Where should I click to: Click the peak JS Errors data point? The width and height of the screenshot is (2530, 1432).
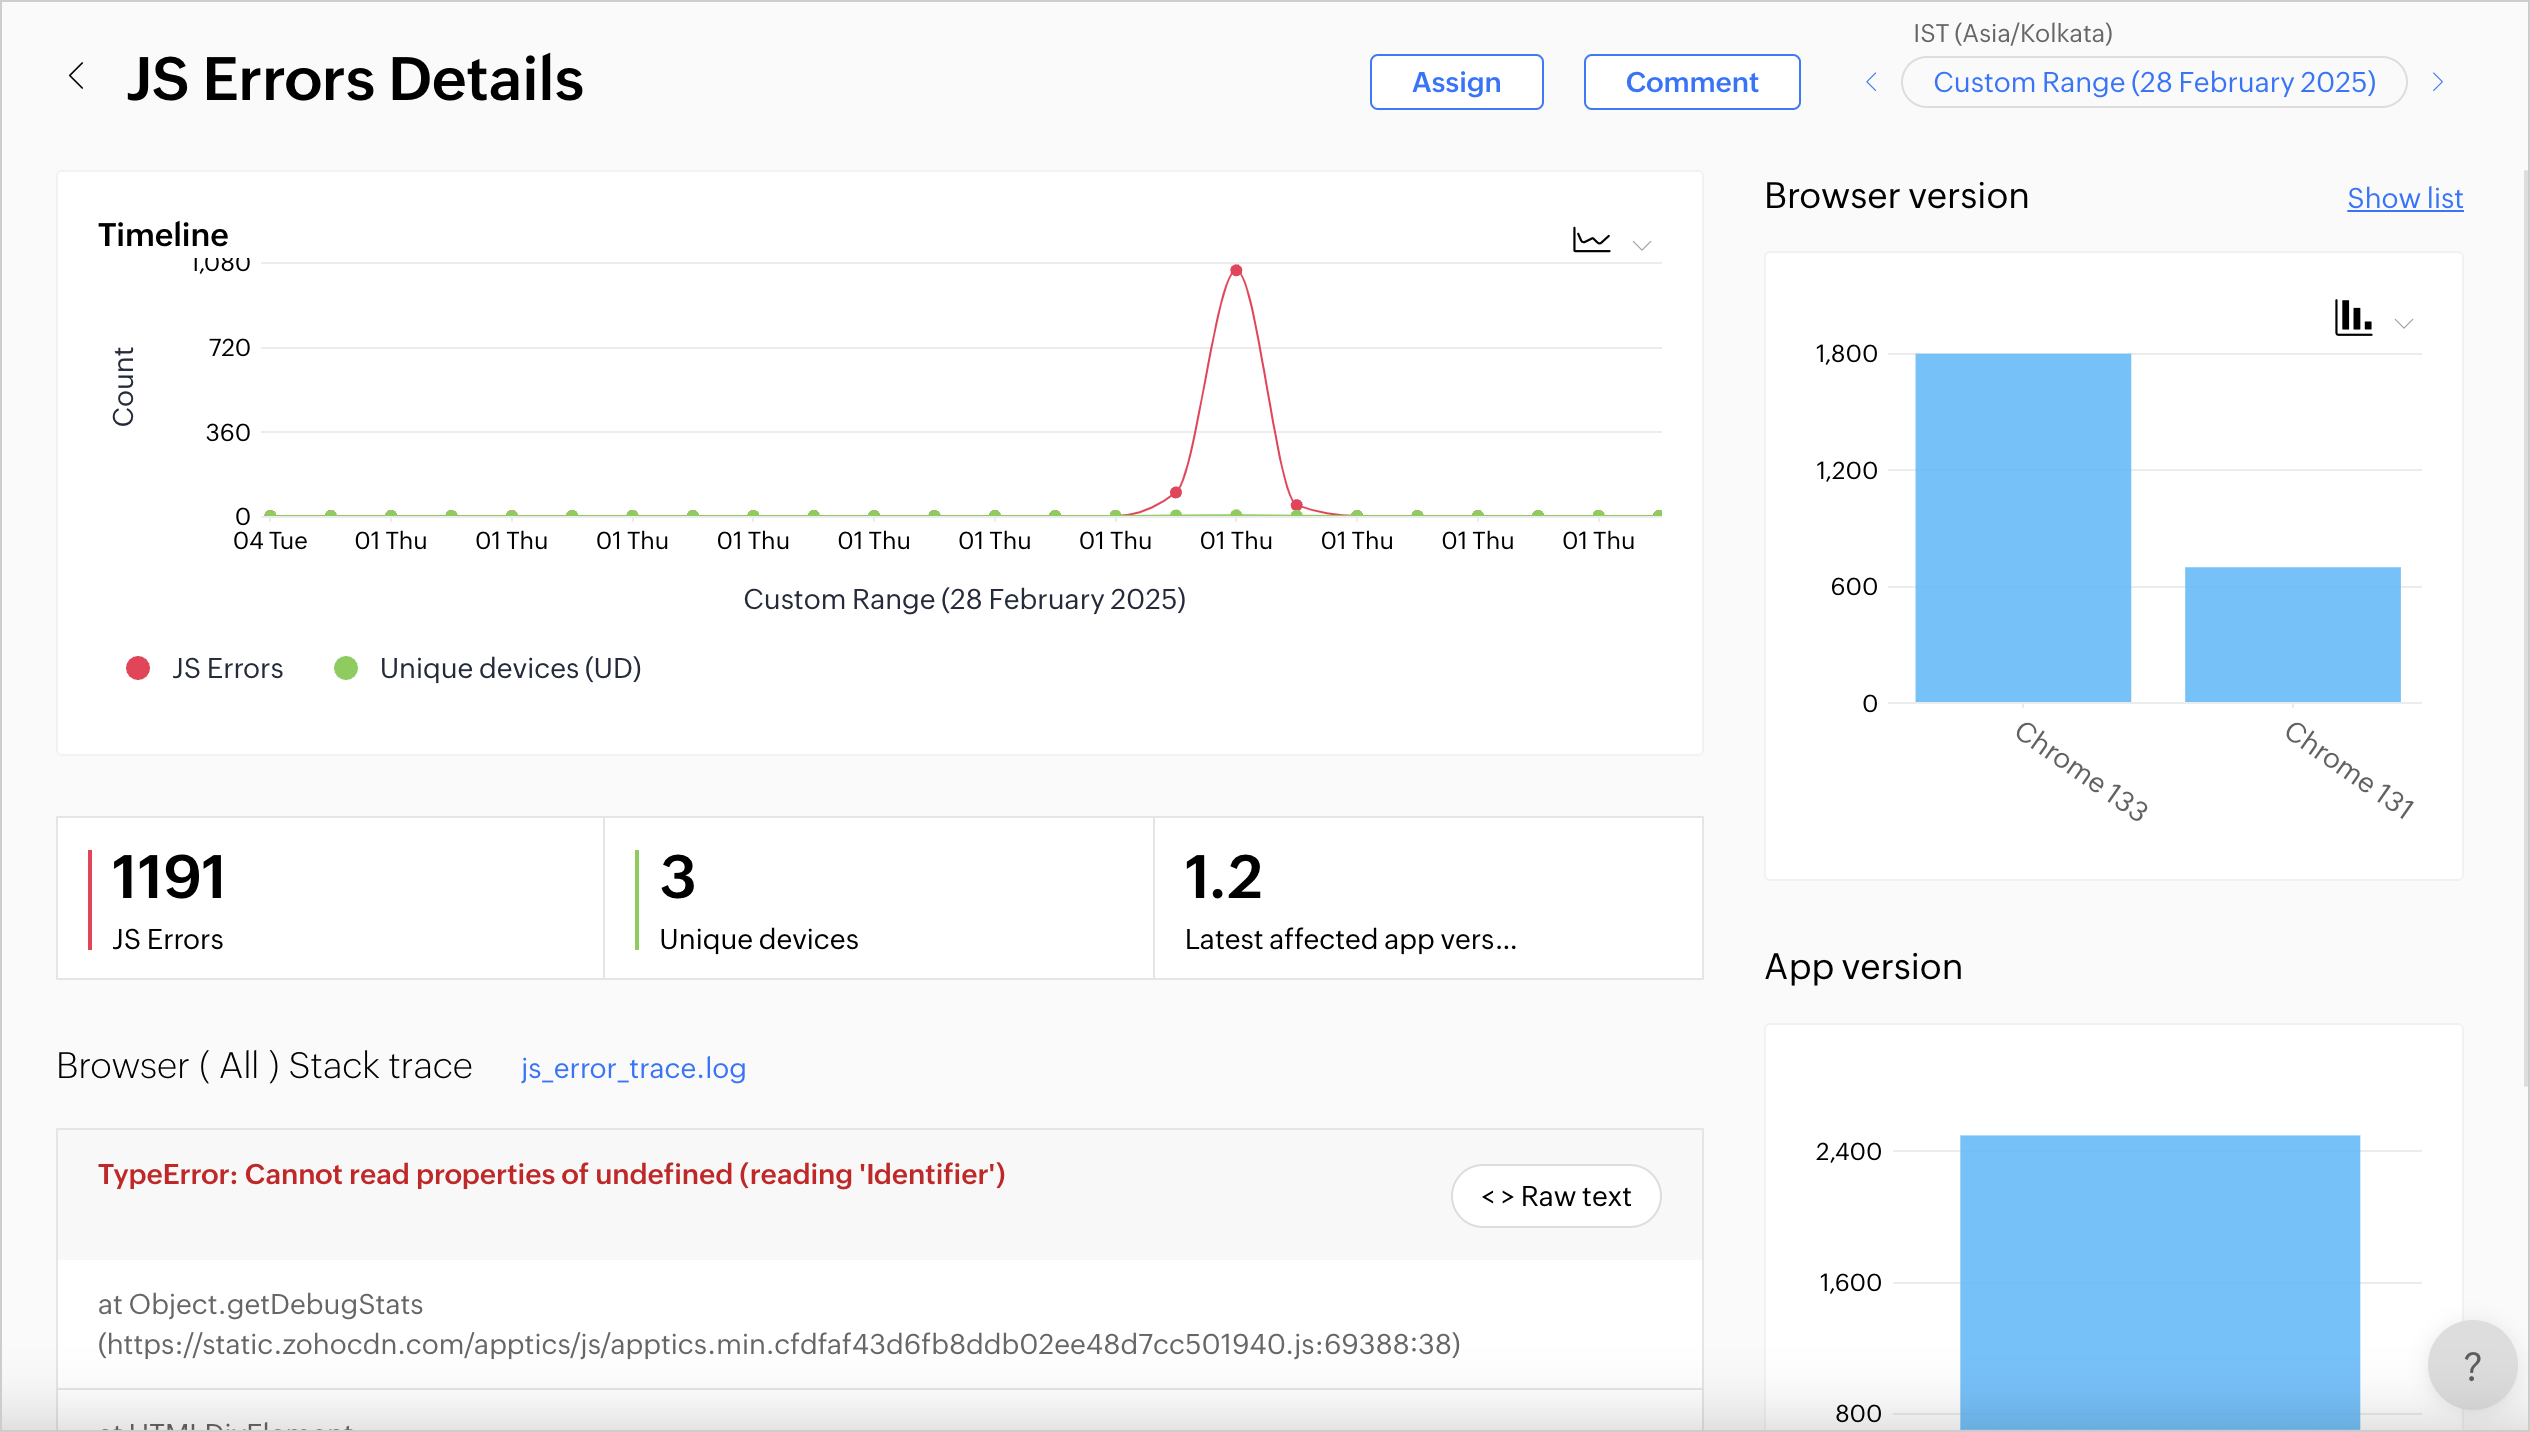tap(1236, 270)
